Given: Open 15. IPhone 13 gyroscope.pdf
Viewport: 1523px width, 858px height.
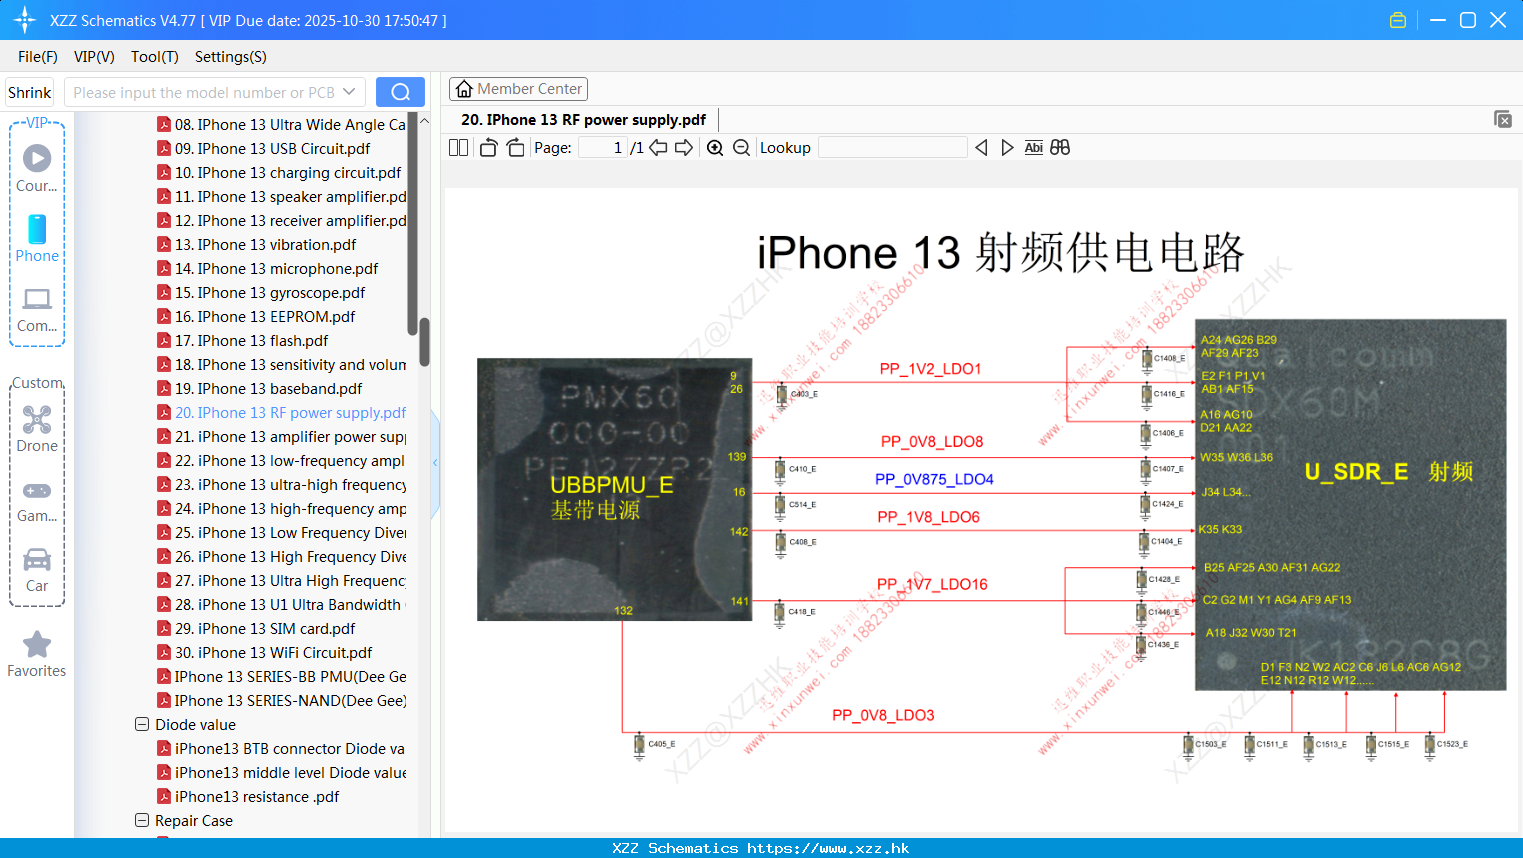Looking at the screenshot, I should pos(261,292).
